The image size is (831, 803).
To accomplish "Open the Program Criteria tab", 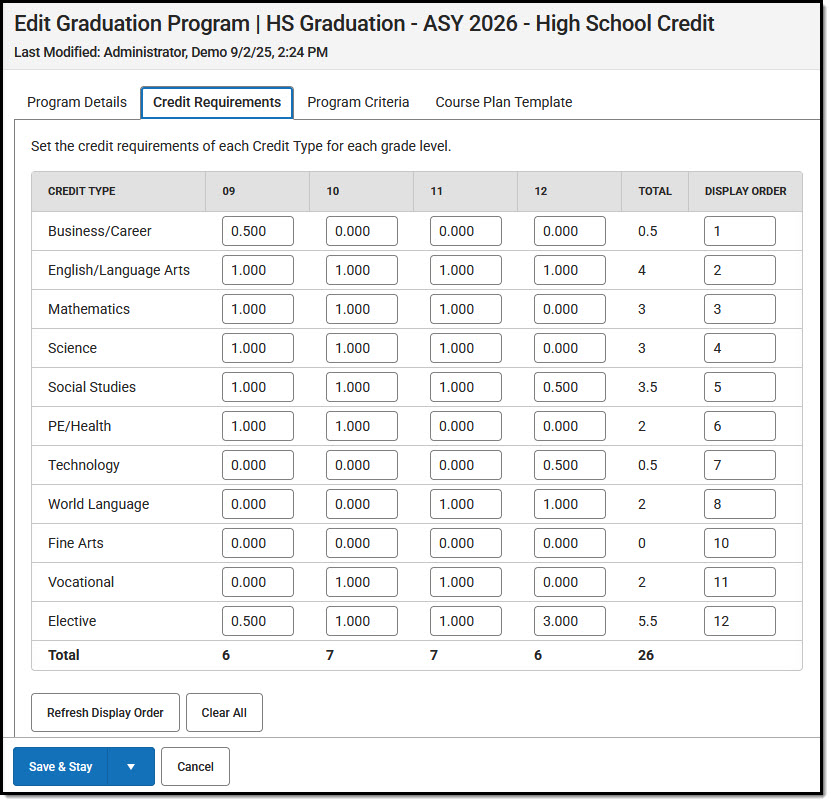I will coord(358,102).
